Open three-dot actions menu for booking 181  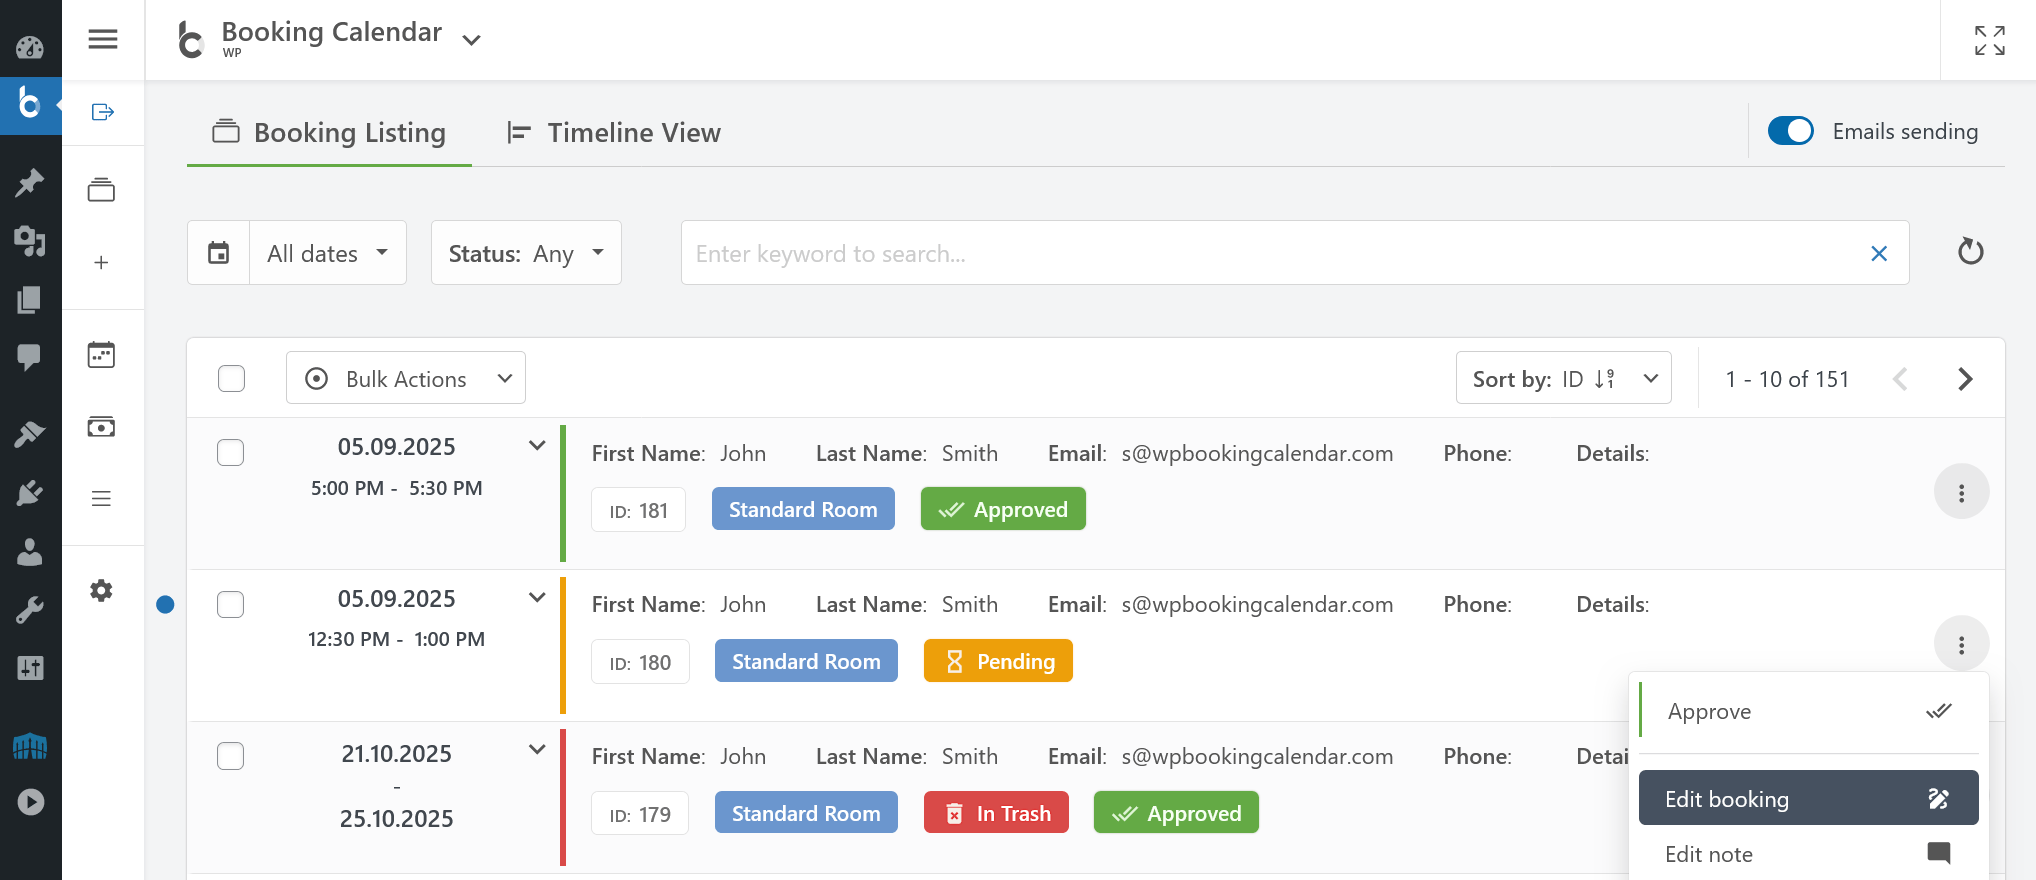pos(1961,493)
